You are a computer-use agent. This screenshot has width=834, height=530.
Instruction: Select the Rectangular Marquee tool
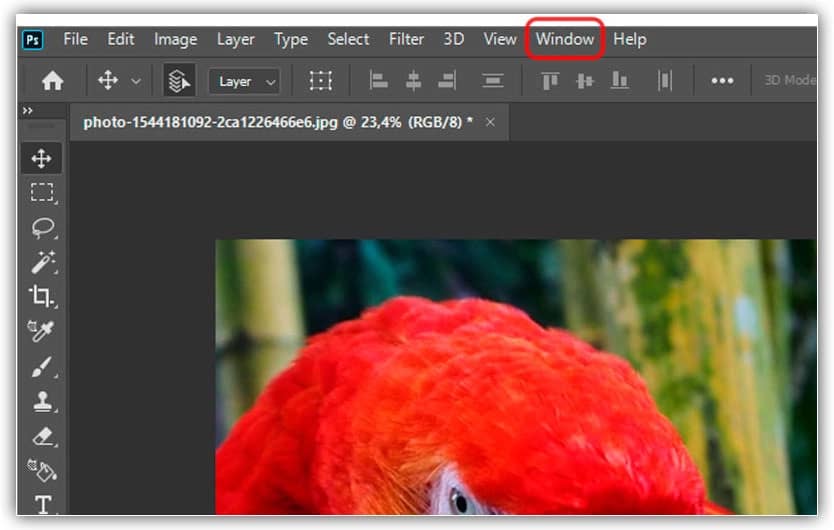(42, 193)
